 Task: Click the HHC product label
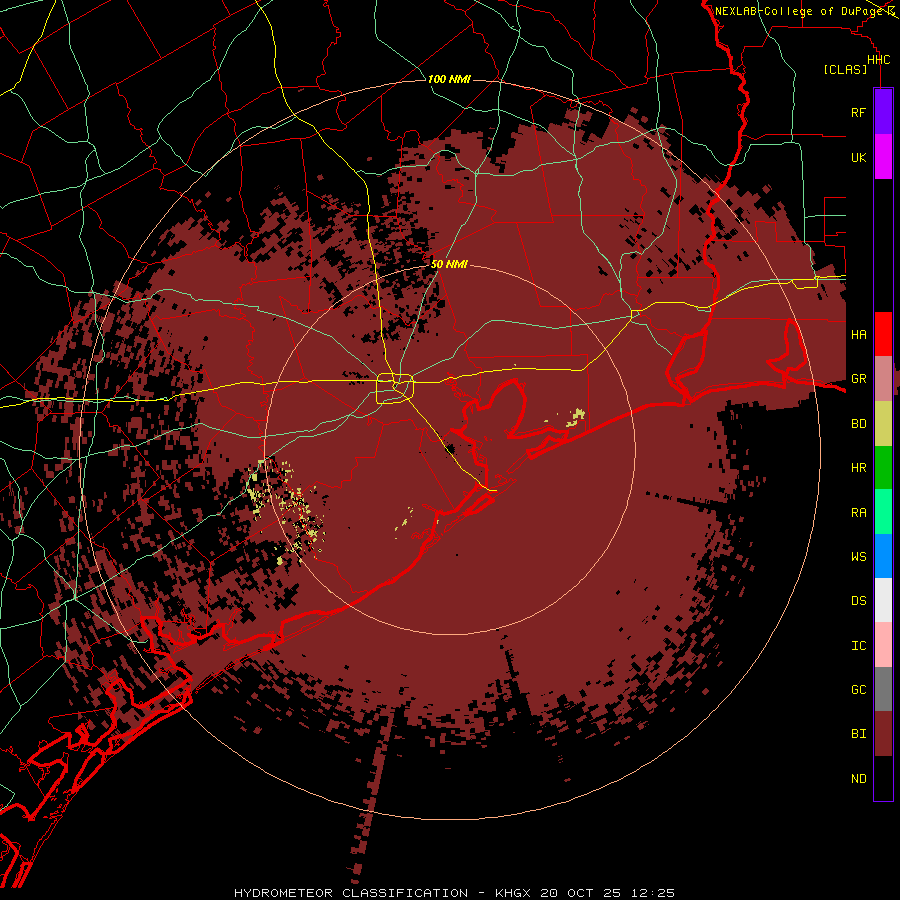[x=879, y=60]
